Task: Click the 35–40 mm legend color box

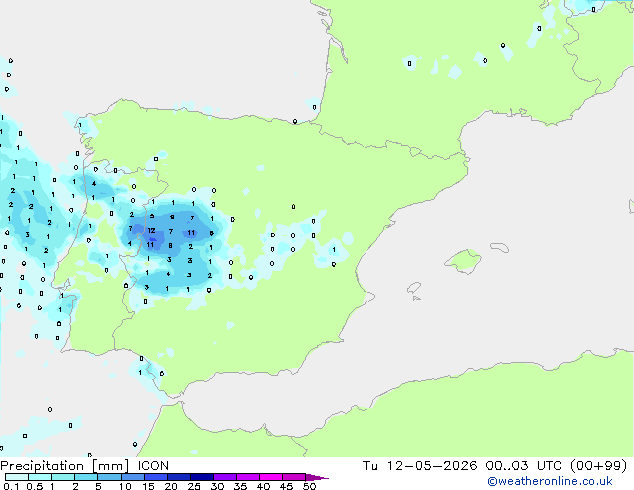Action: (248, 477)
